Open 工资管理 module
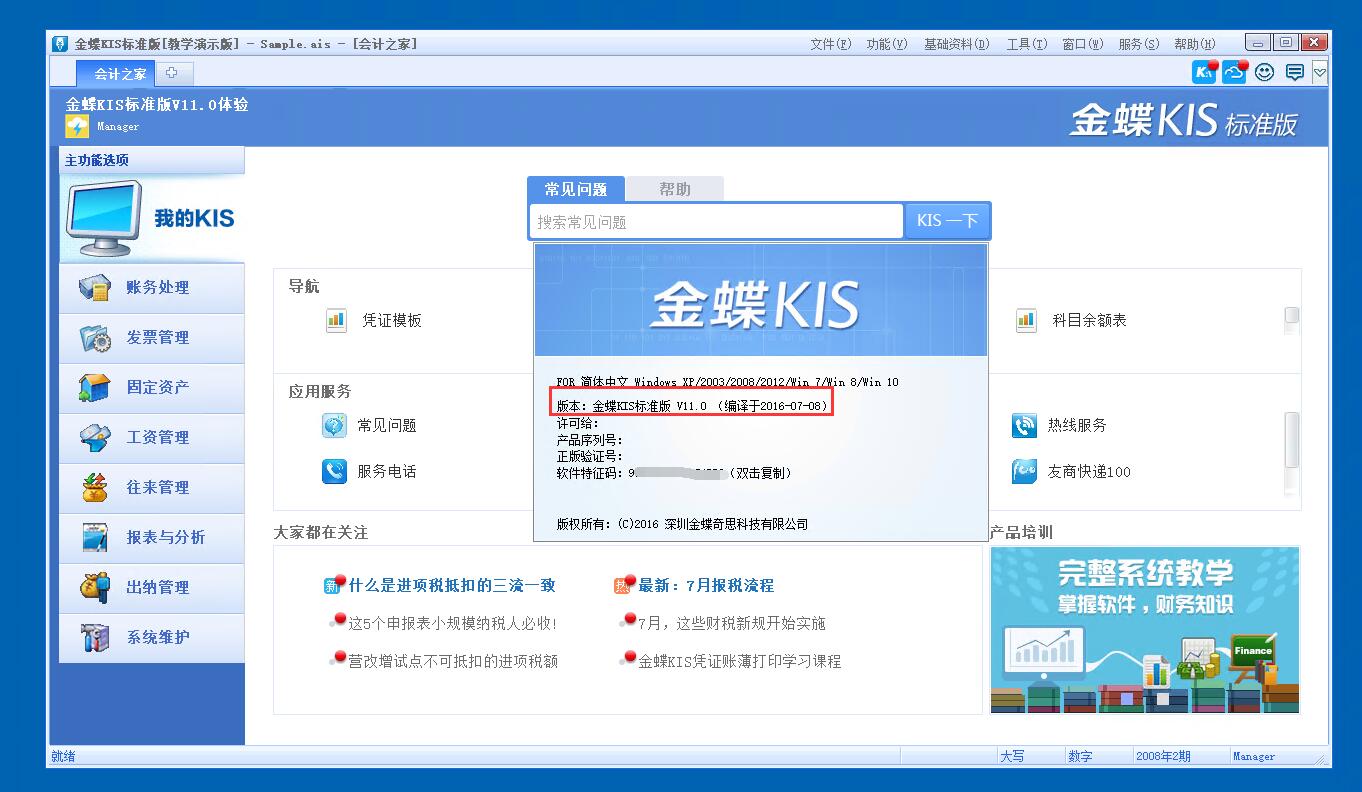This screenshot has height=792, width=1362. pyautogui.click(x=151, y=438)
